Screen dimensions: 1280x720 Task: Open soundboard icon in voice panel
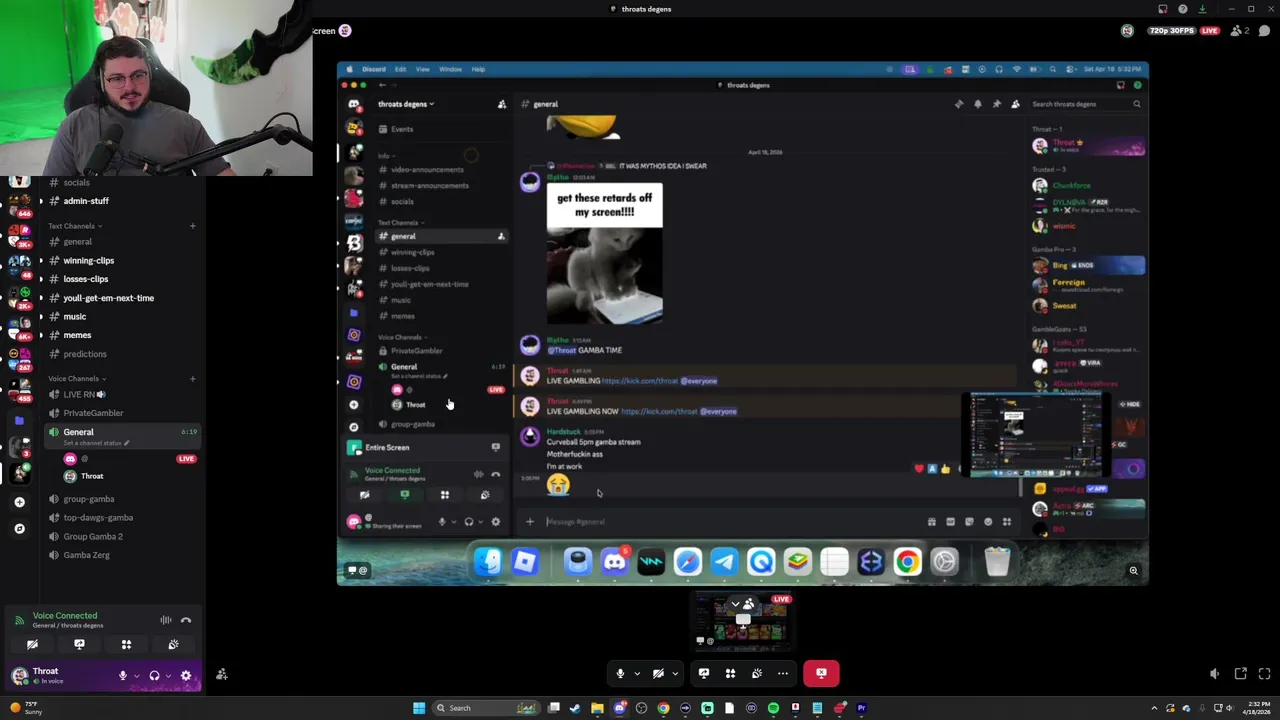coord(173,645)
